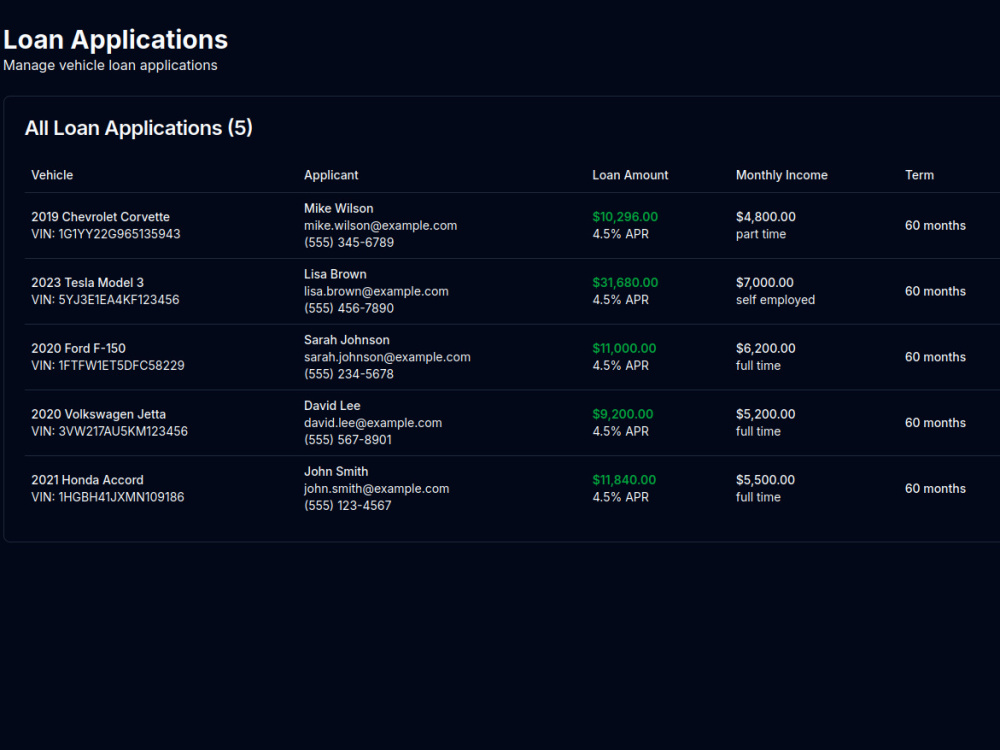The image size is (1000, 750).
Task: Click VIN 5YJ3E1EA4KF123456
Action: coord(105,300)
